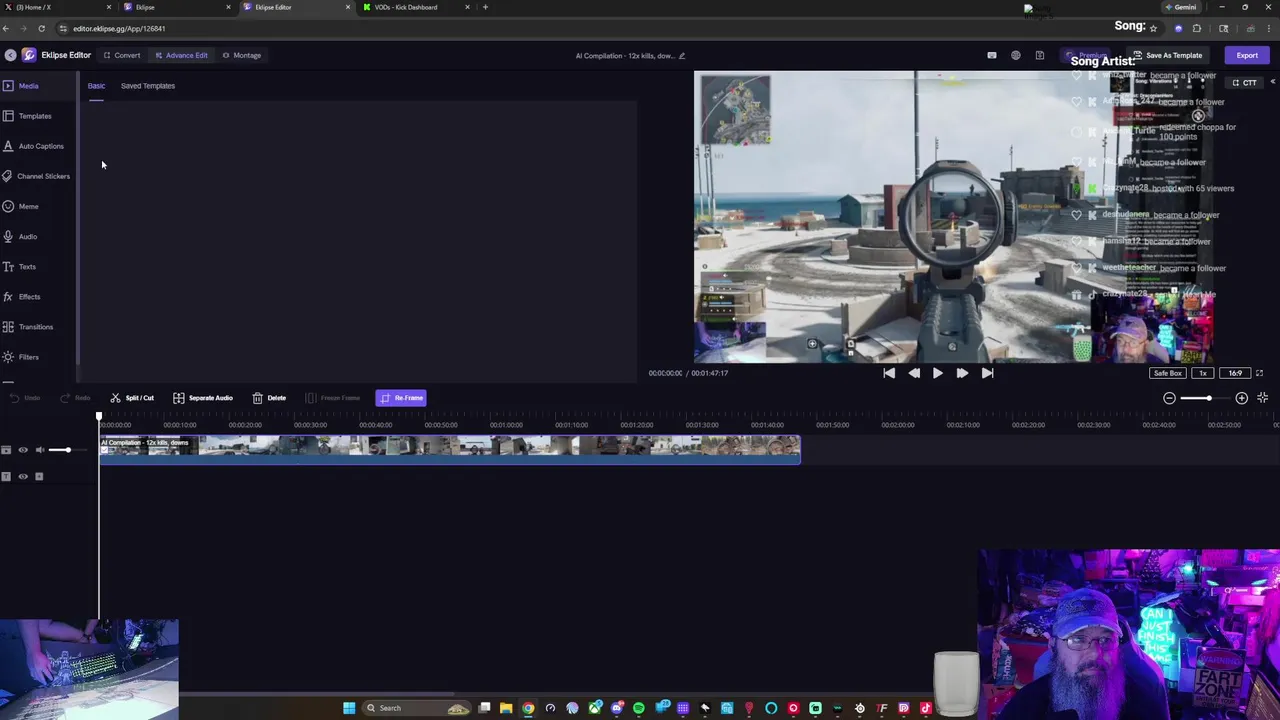
Task: Click the Premium button
Action: click(x=1087, y=55)
